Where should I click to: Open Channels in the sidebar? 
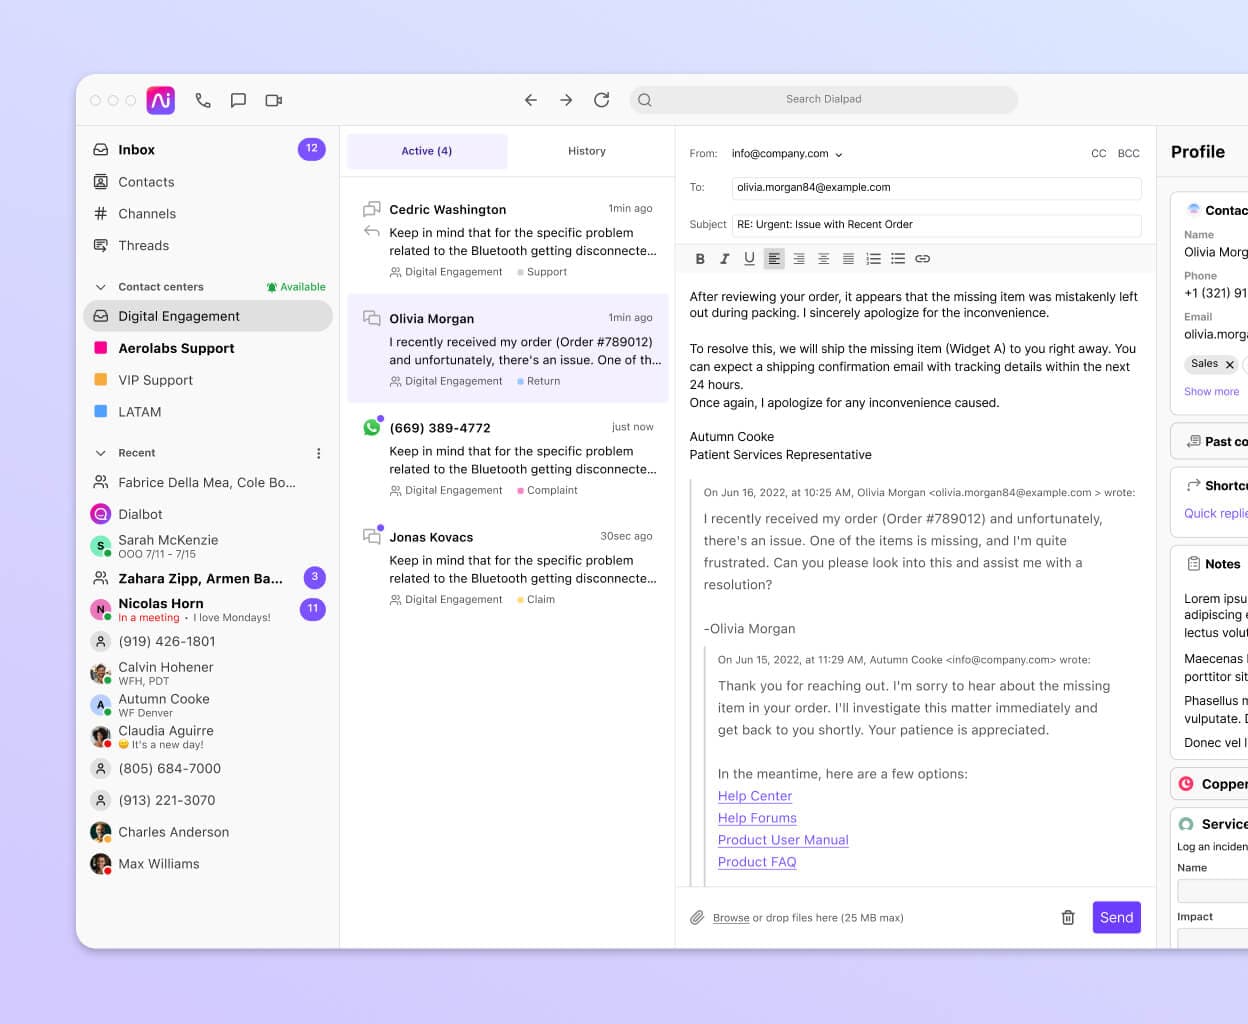[x=147, y=214]
